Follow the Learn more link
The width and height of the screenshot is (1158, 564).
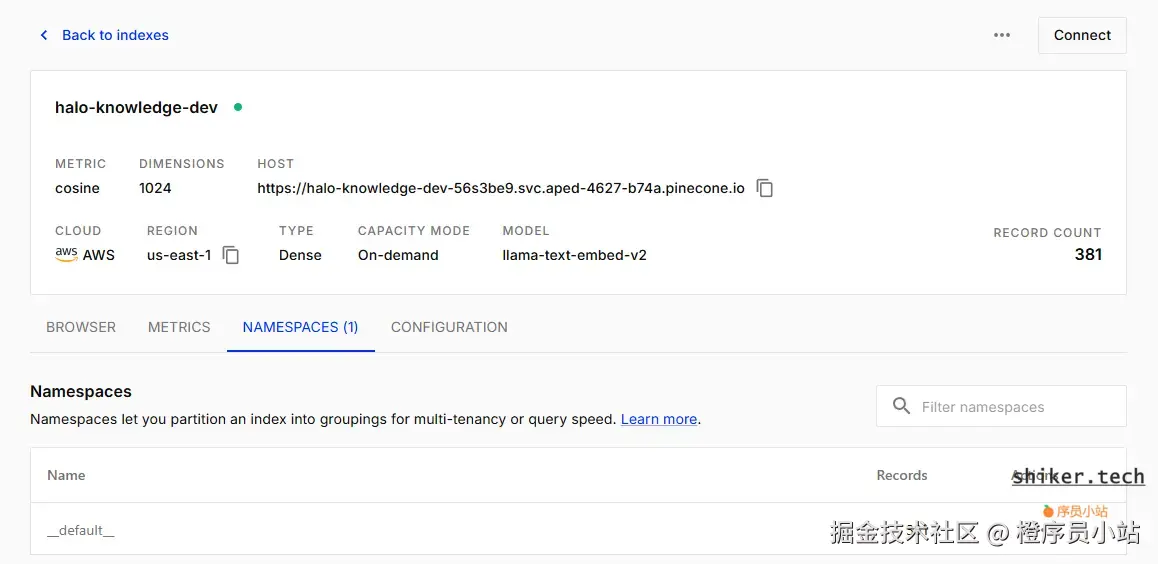point(659,419)
